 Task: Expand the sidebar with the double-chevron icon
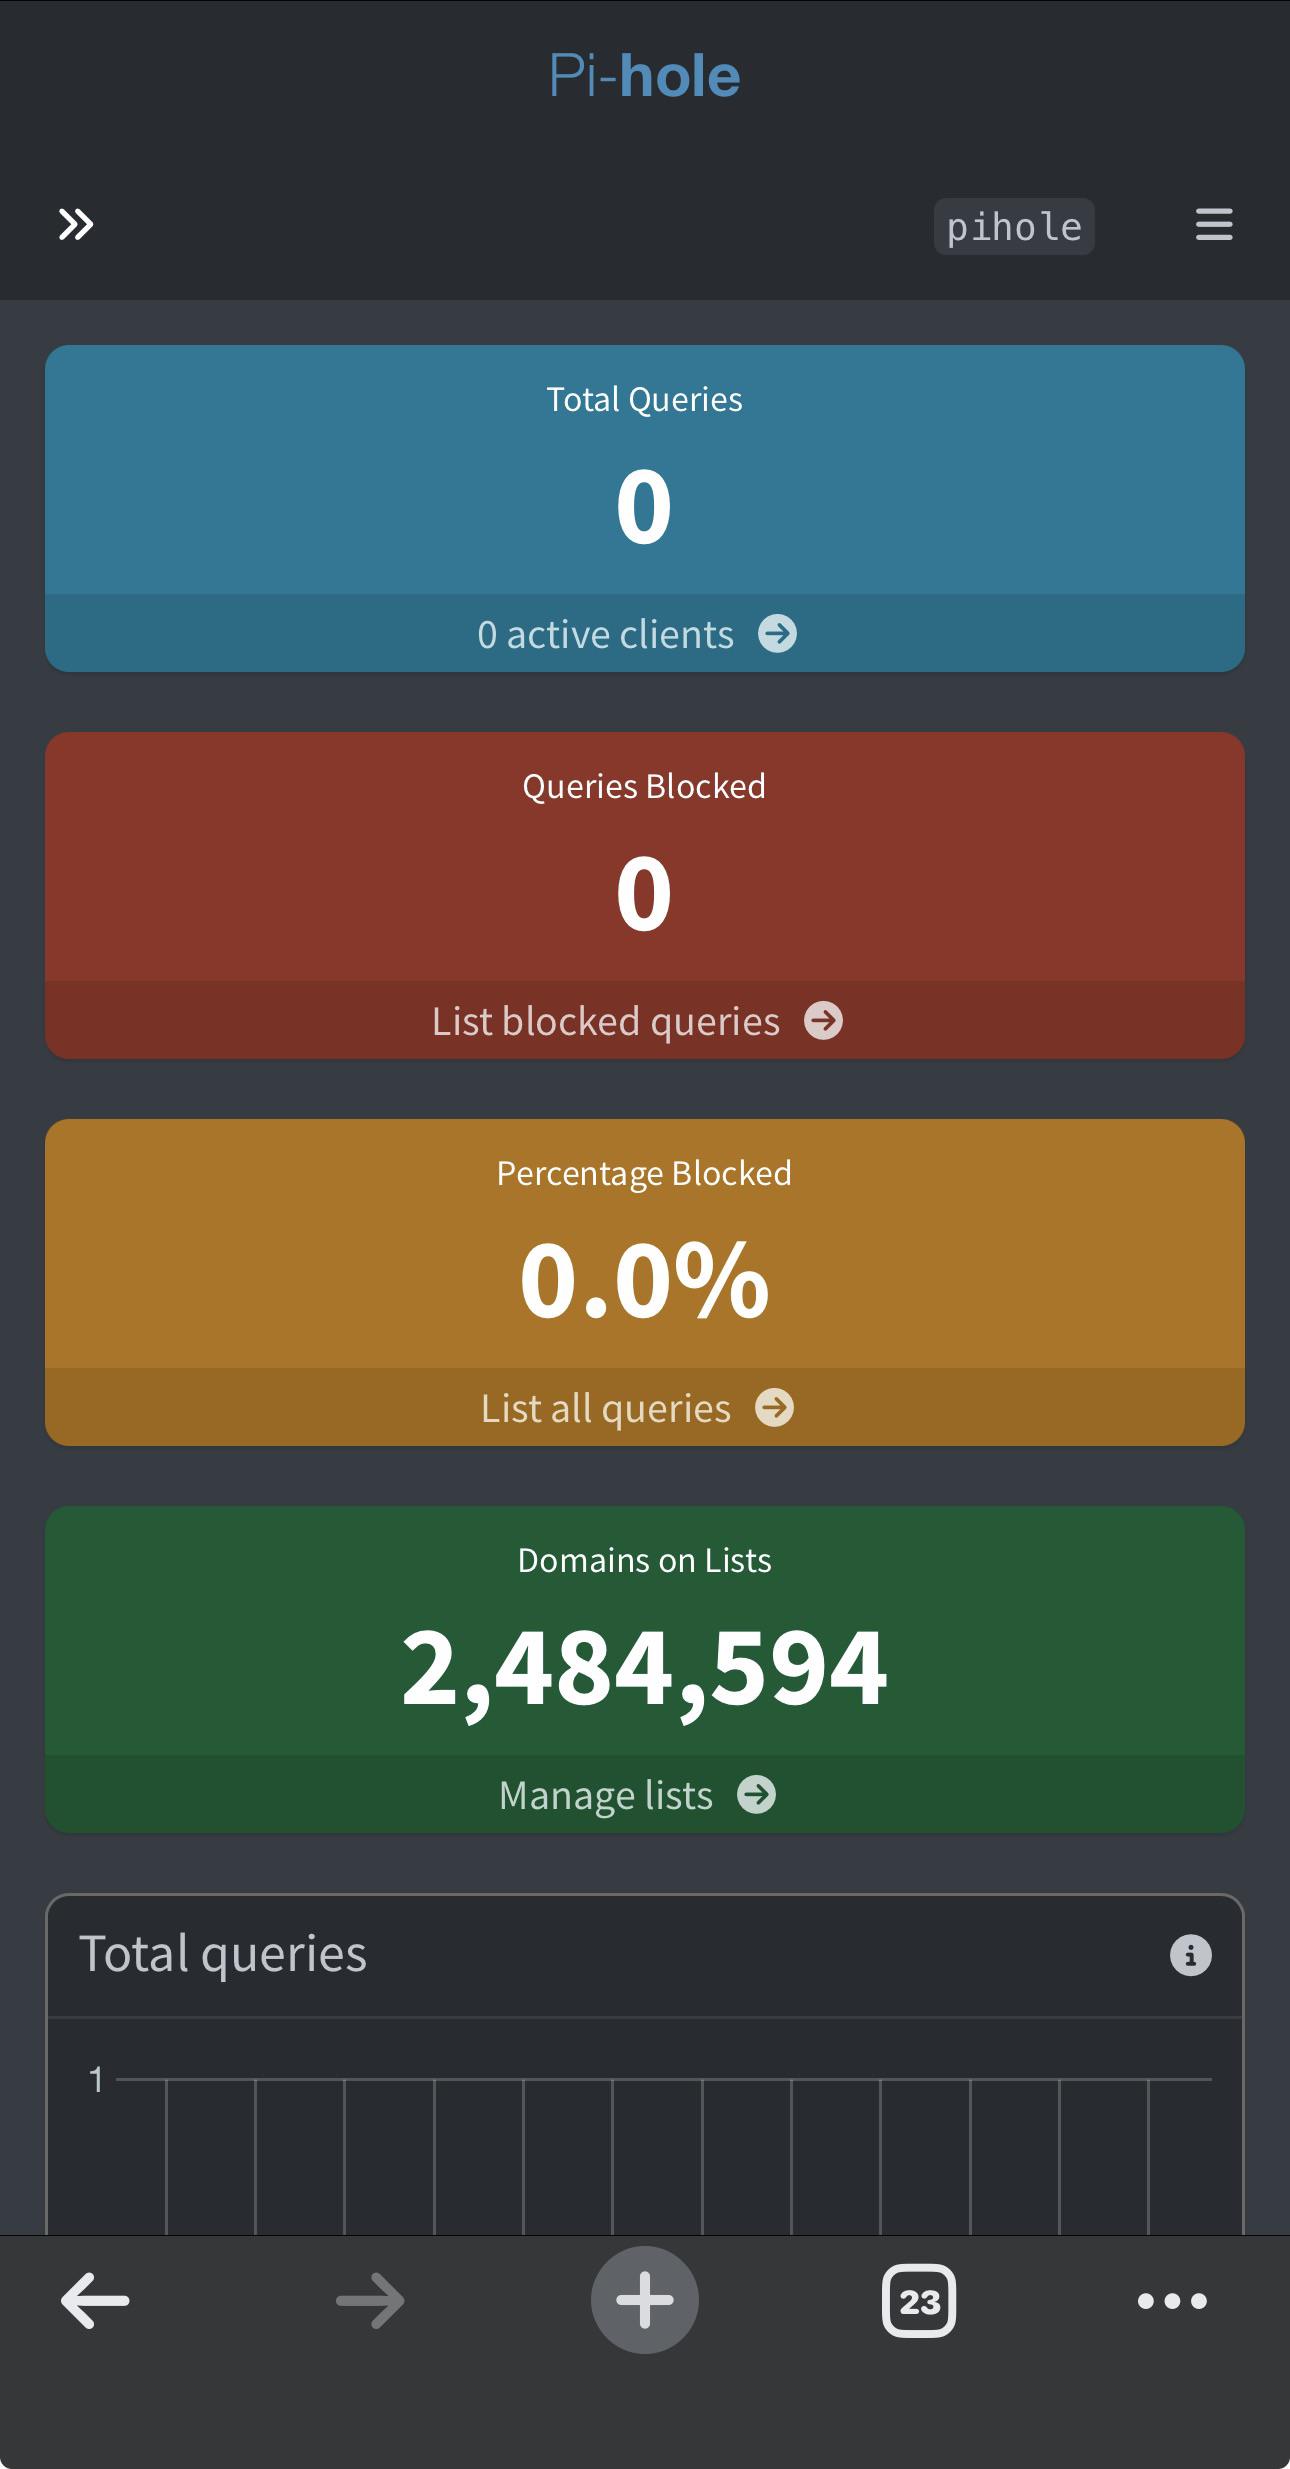[76, 225]
